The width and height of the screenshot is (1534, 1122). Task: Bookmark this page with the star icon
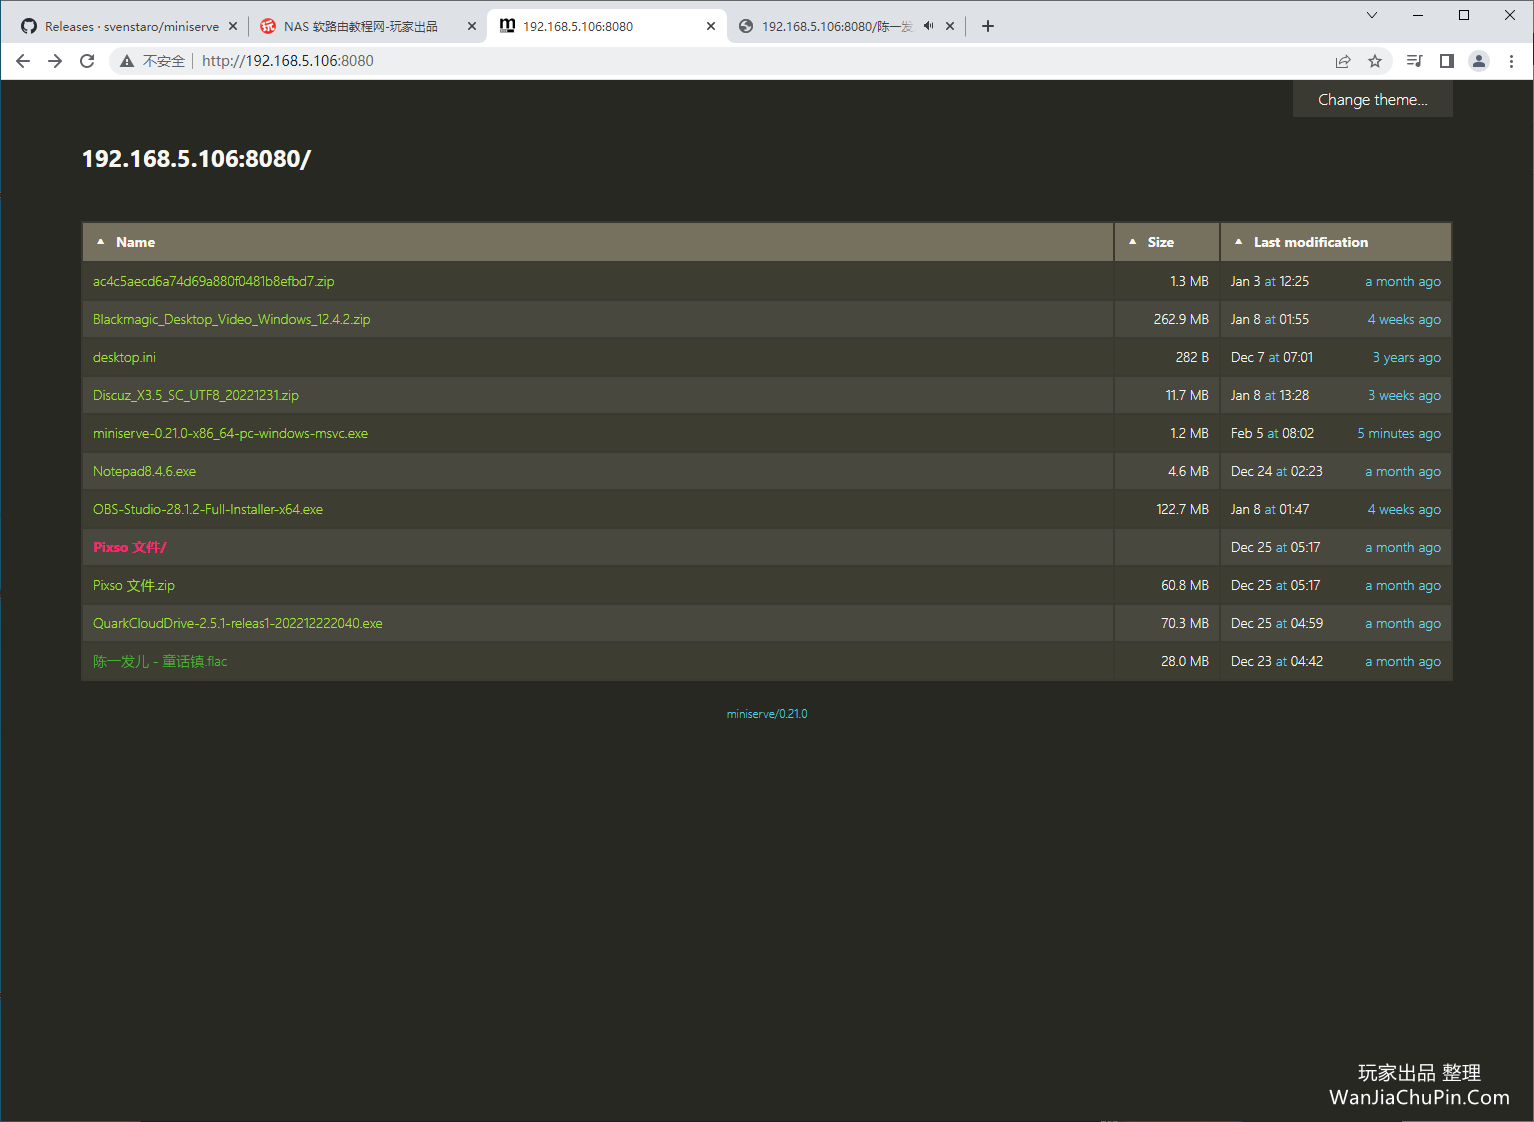[x=1375, y=61]
